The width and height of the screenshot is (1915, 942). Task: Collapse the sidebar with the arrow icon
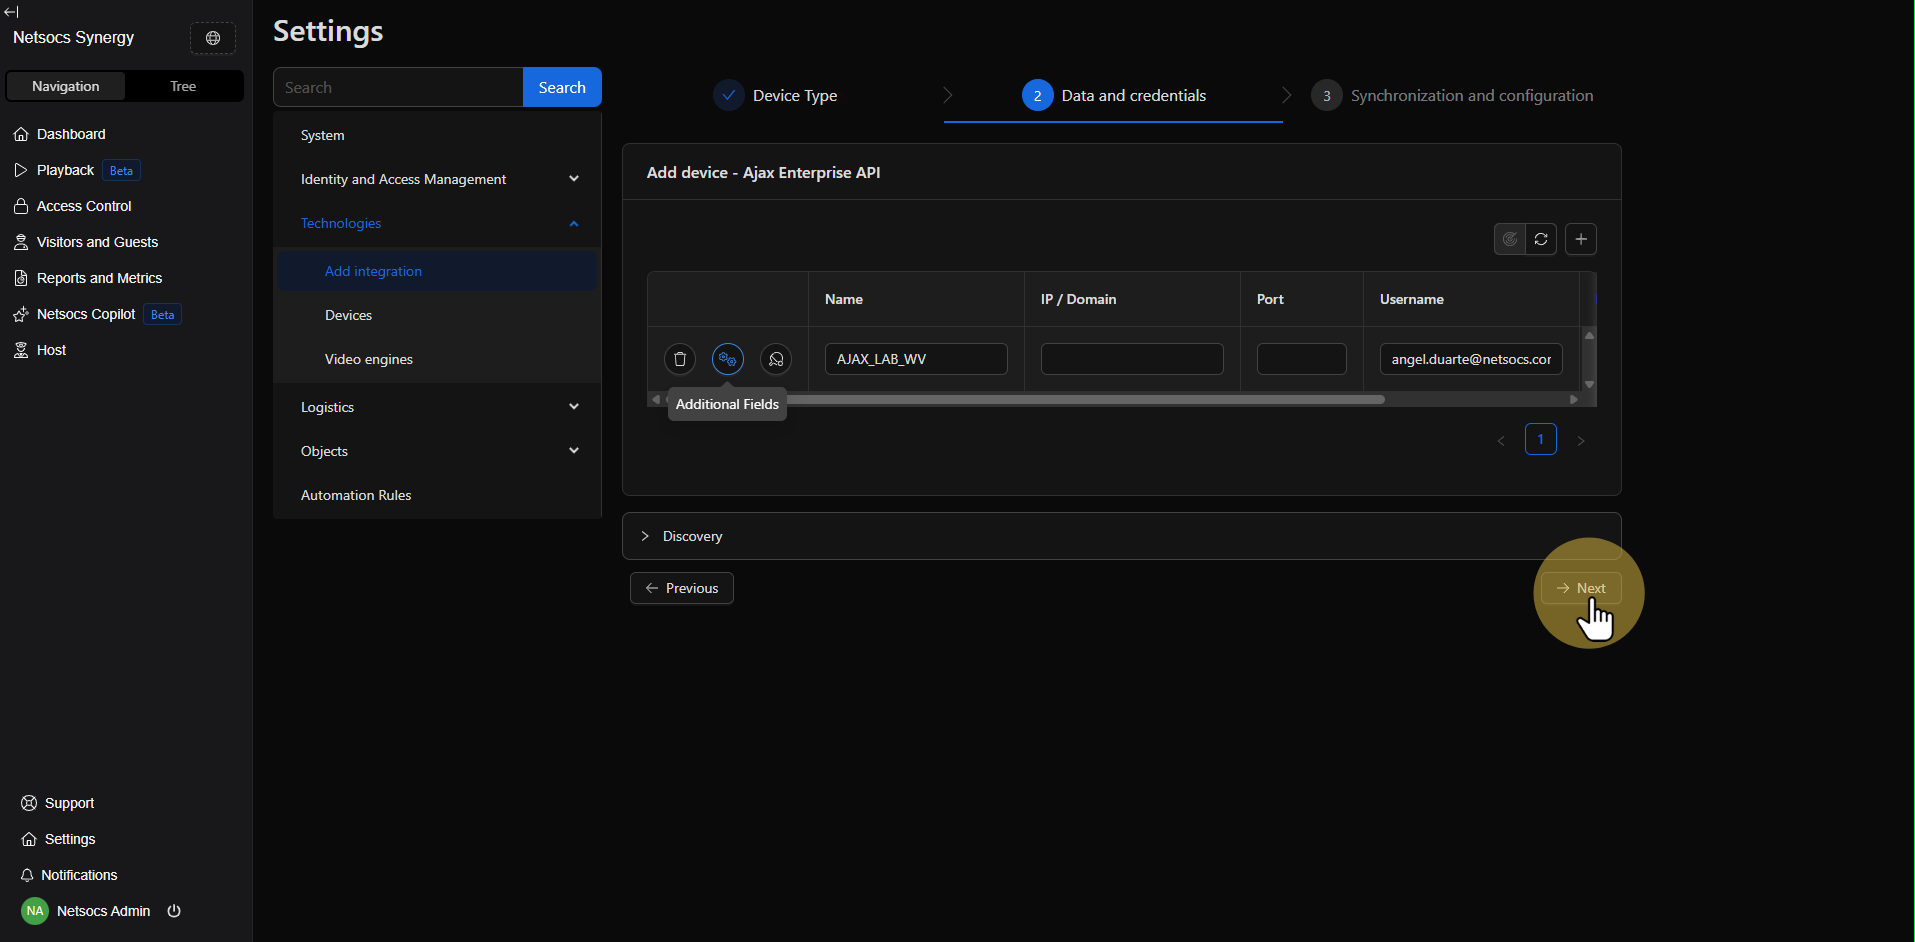coord(12,12)
